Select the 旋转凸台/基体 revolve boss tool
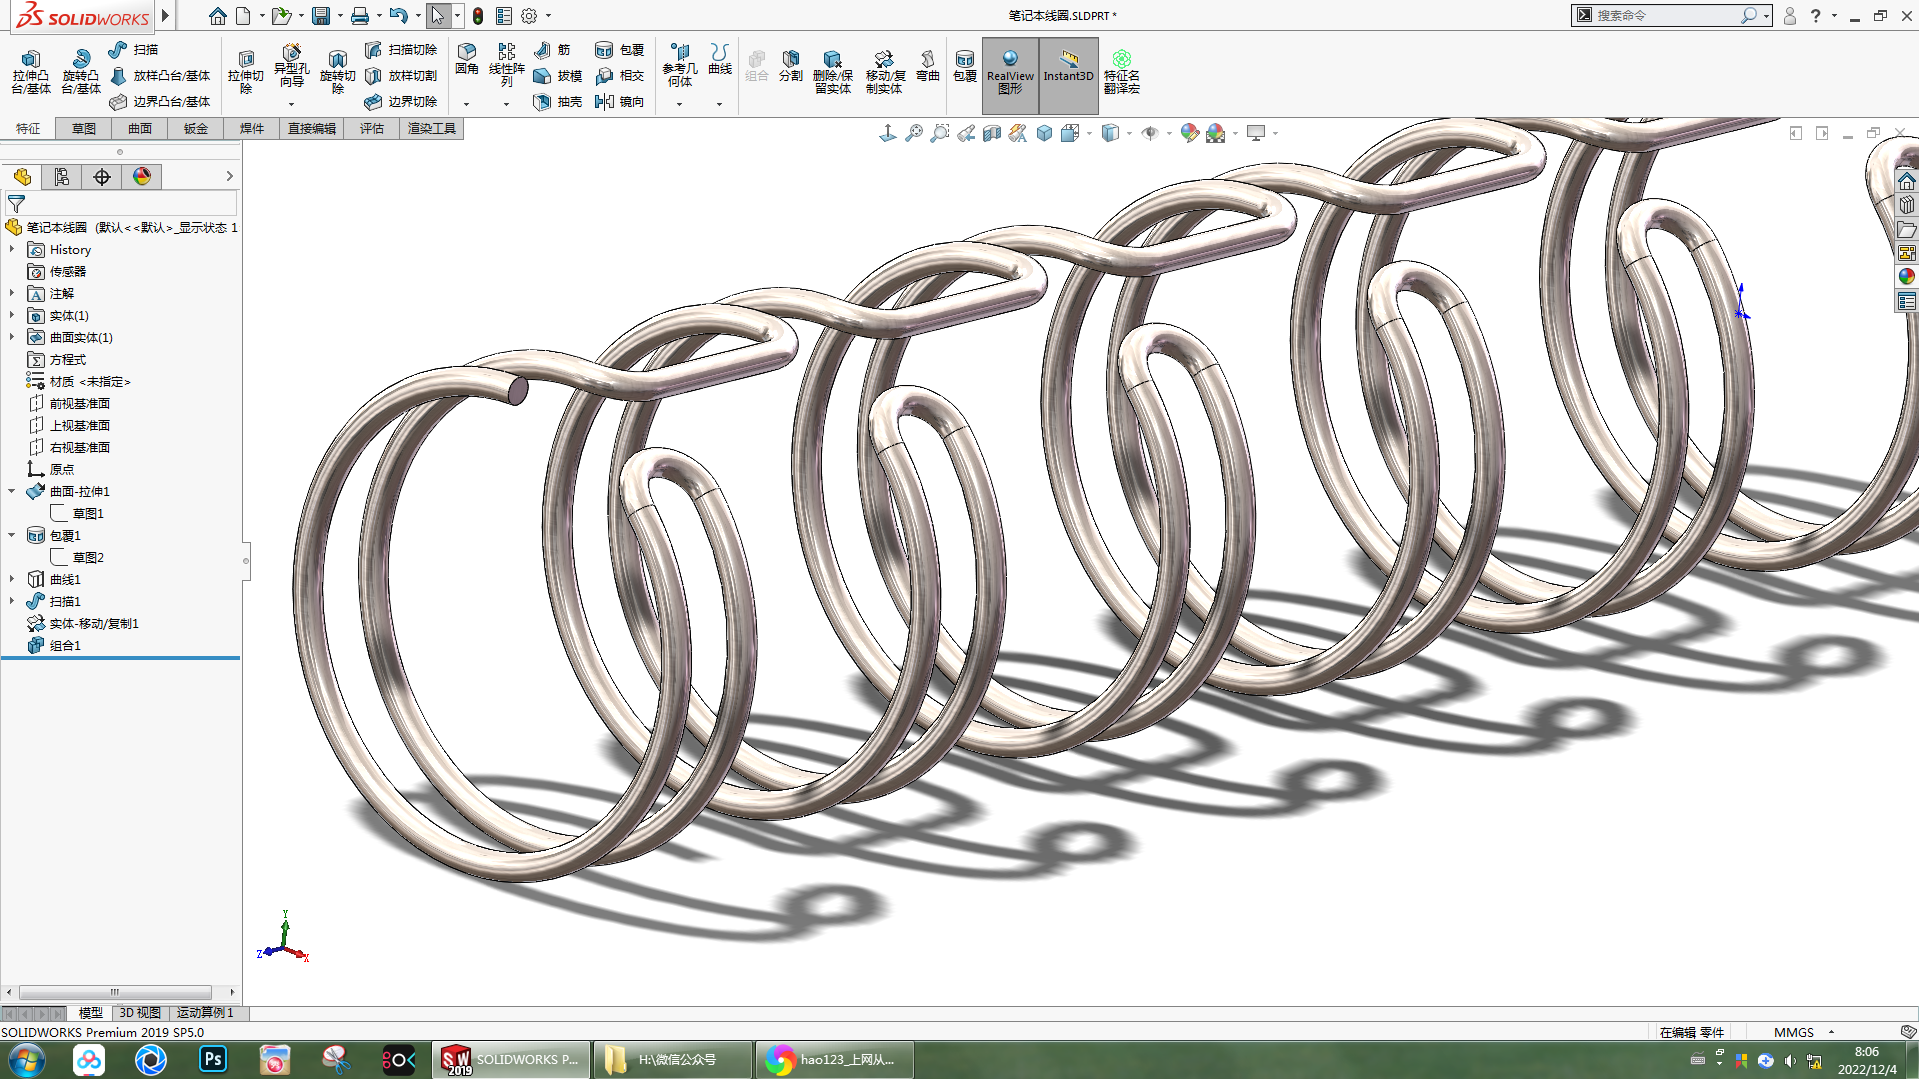Image resolution: width=1919 pixels, height=1079 pixels. (81, 72)
